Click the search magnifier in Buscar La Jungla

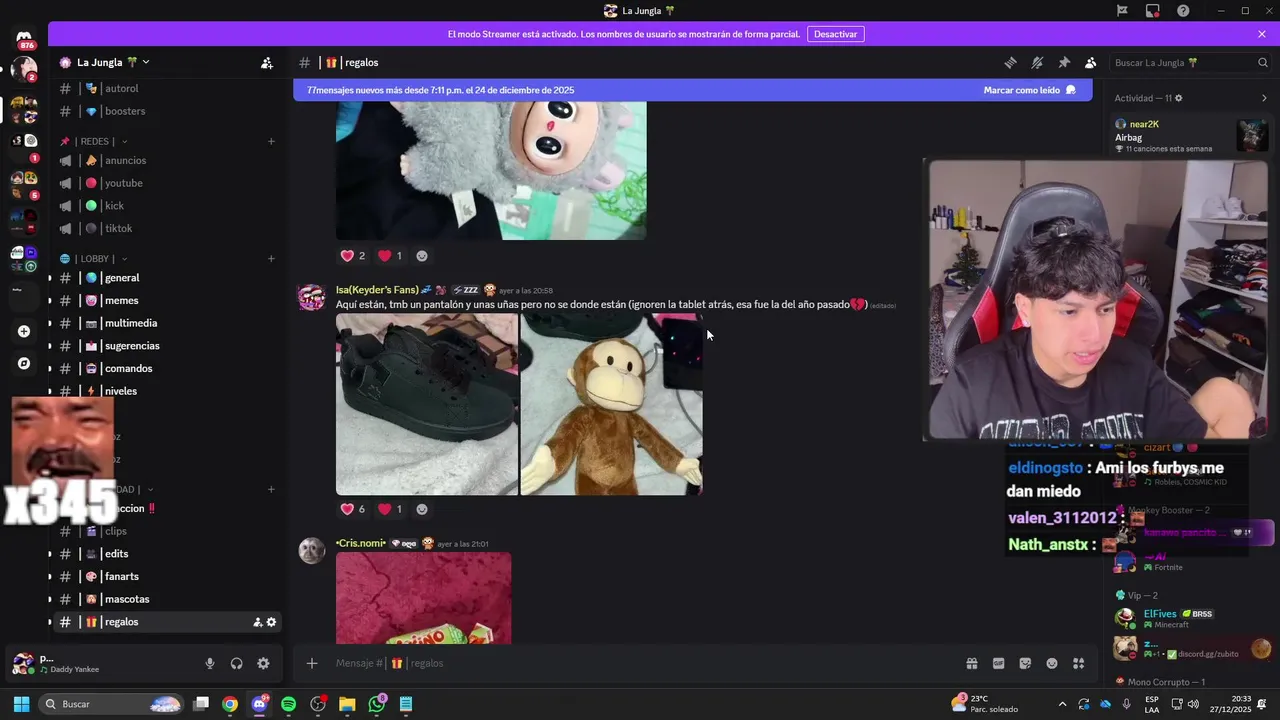coord(1263,62)
